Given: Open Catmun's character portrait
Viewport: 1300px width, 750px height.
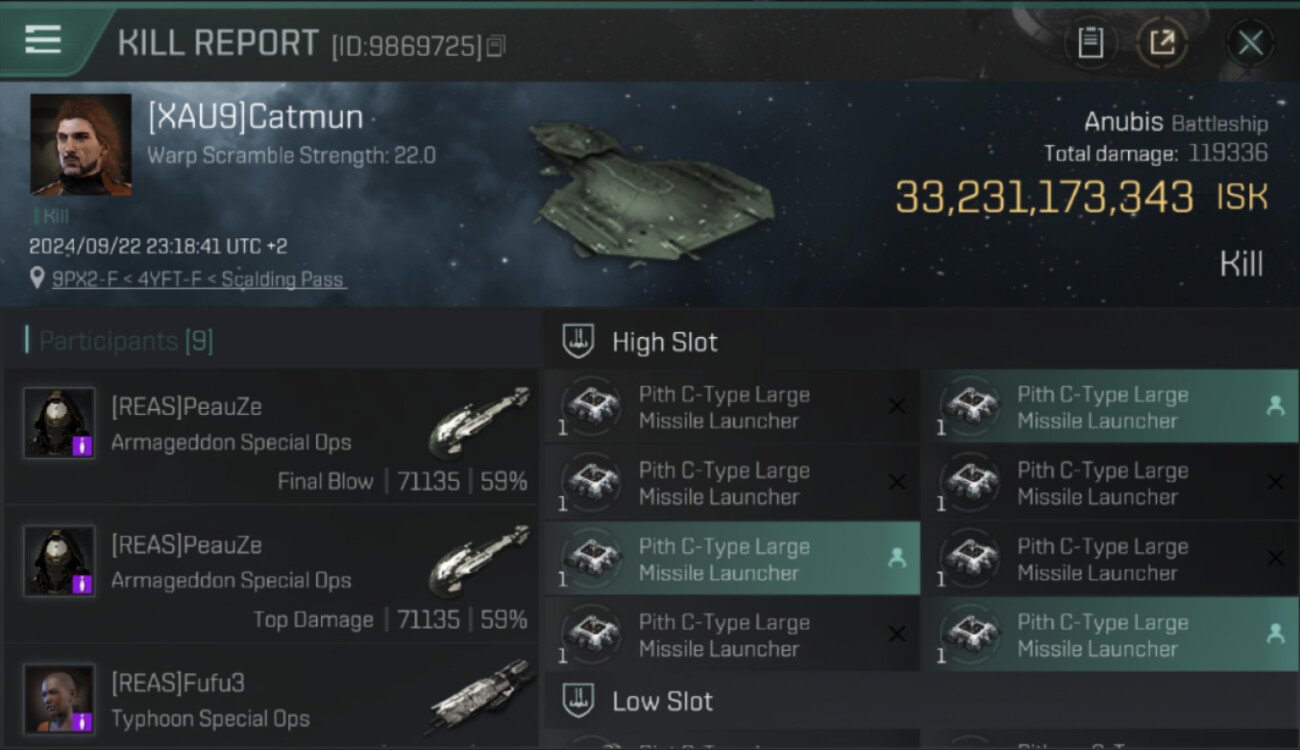Looking at the screenshot, I should tap(81, 144).
